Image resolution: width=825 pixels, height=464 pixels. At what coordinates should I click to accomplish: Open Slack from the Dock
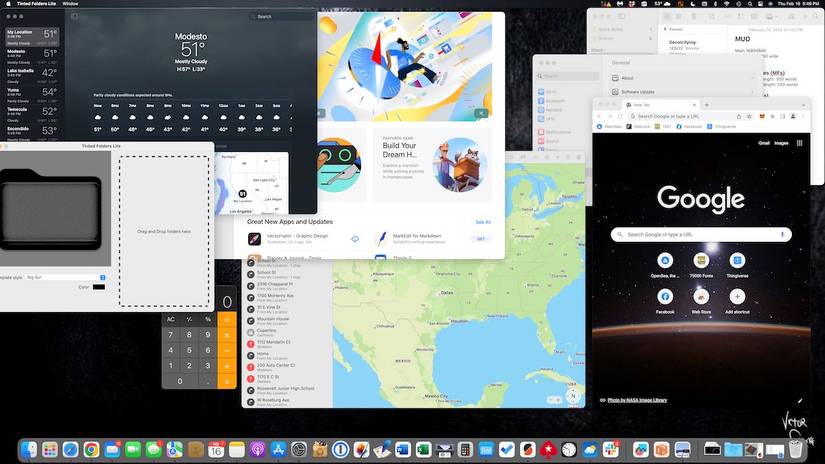pos(610,450)
